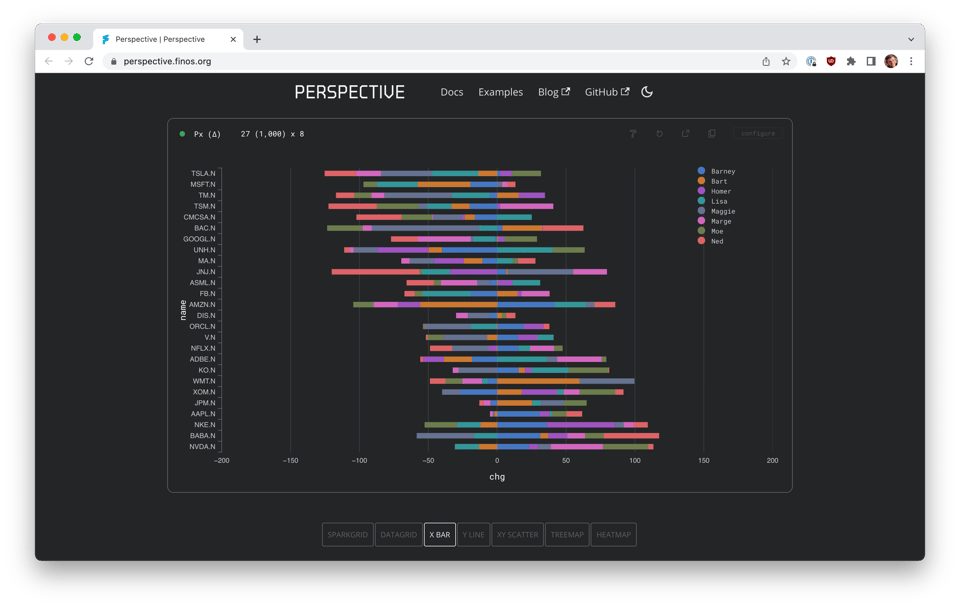Reload the page
This screenshot has width=960, height=607.
[x=89, y=61]
